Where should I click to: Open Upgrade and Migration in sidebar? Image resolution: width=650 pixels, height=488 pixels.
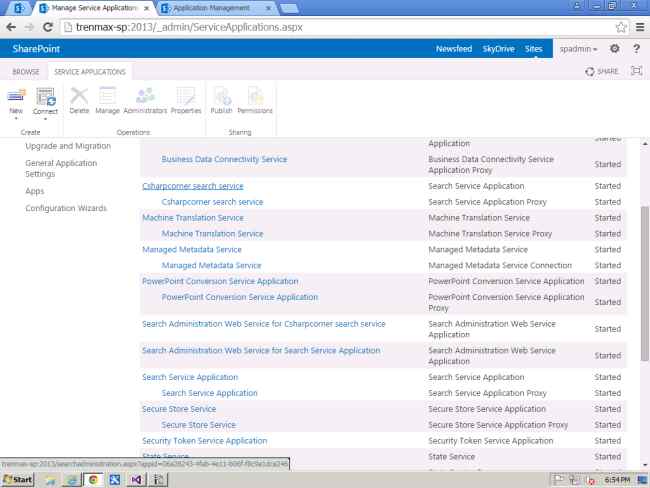click(x=68, y=146)
